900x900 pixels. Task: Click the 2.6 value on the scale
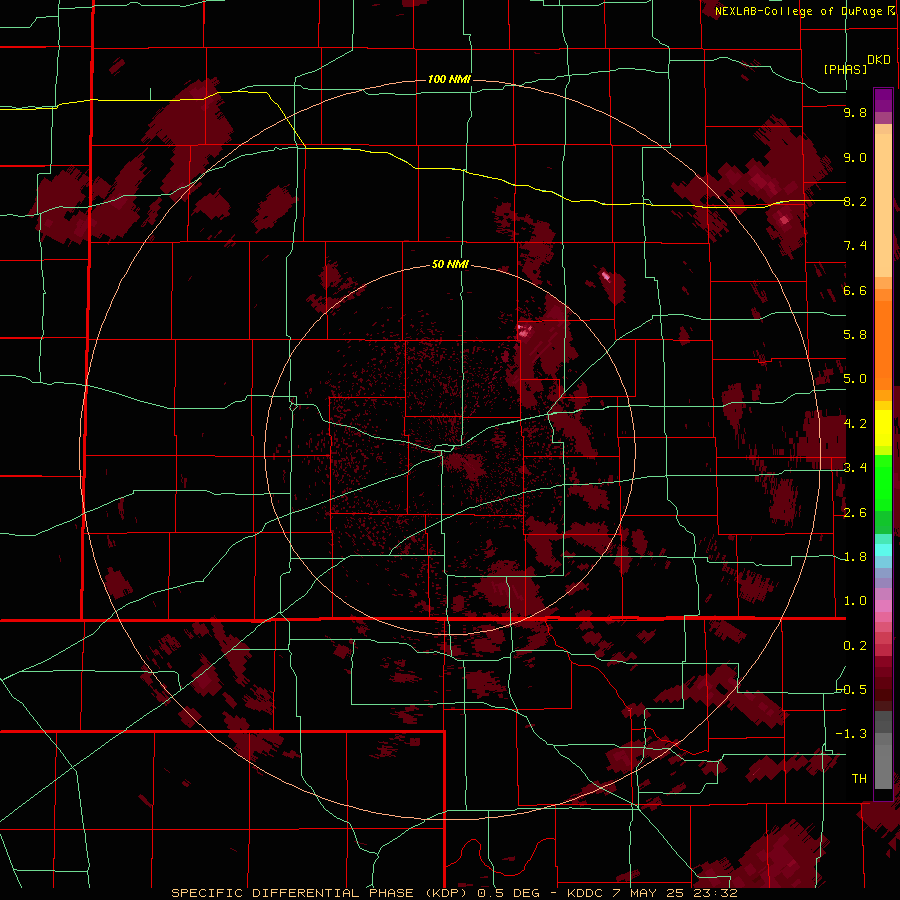[855, 513]
